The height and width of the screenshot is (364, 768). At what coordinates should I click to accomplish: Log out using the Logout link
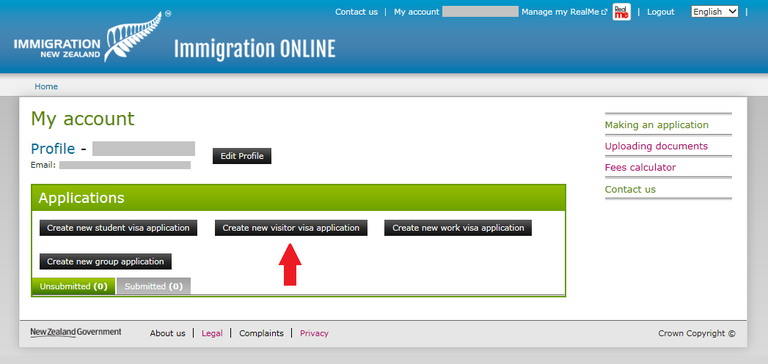661,12
